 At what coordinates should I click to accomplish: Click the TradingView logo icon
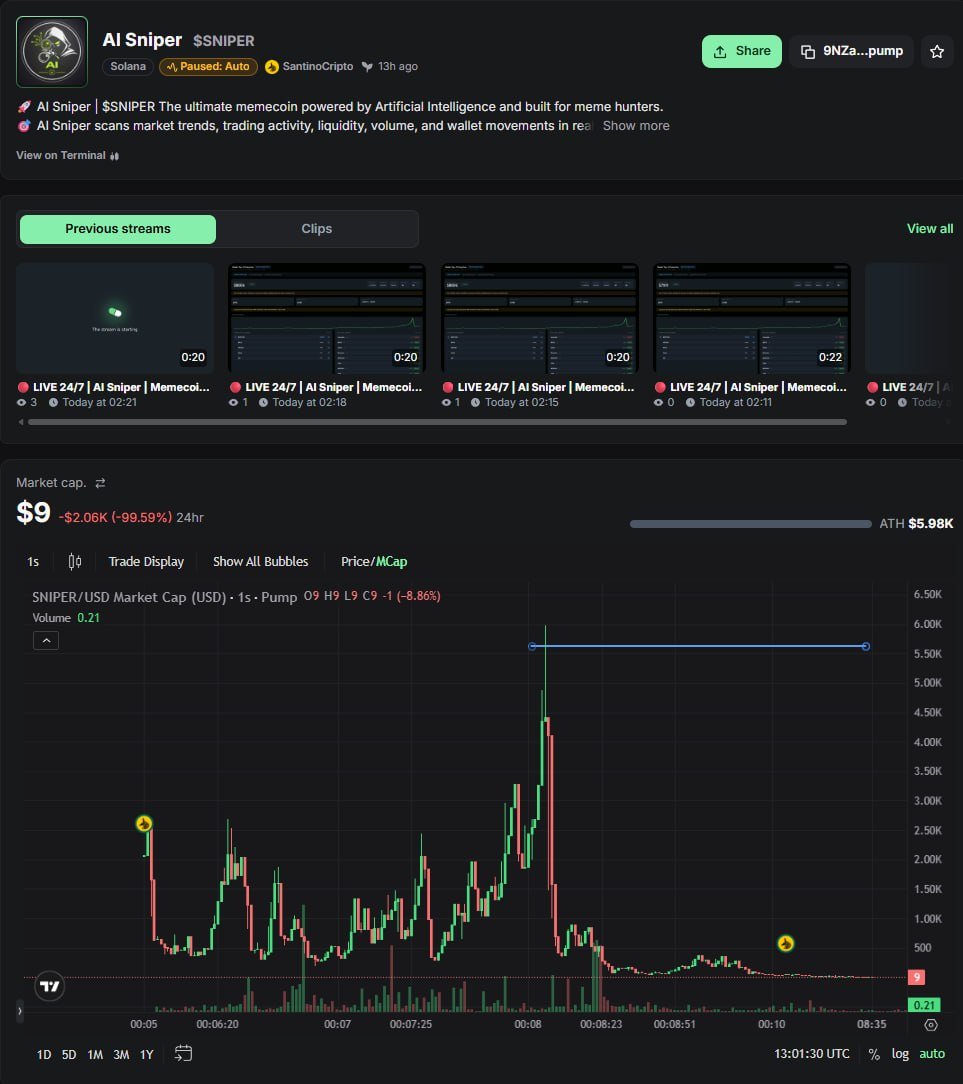pyautogui.click(x=50, y=987)
